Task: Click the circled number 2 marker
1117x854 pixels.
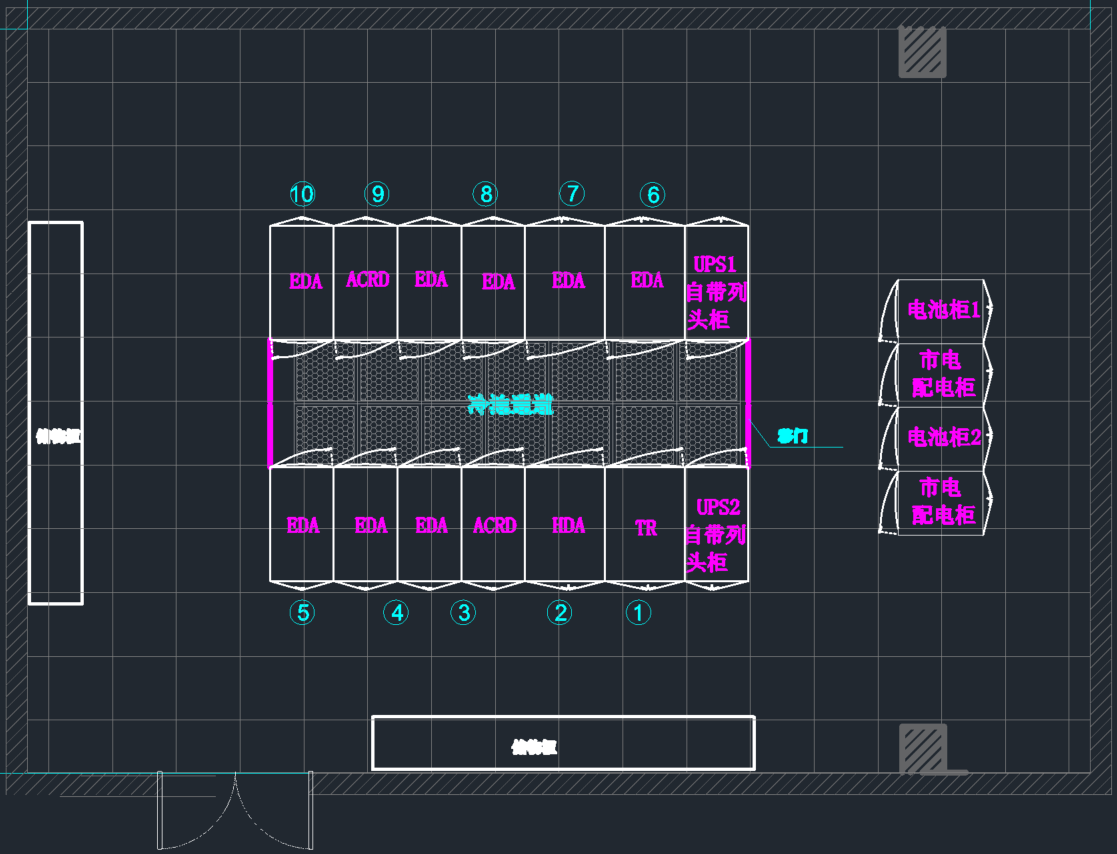Action: point(560,612)
